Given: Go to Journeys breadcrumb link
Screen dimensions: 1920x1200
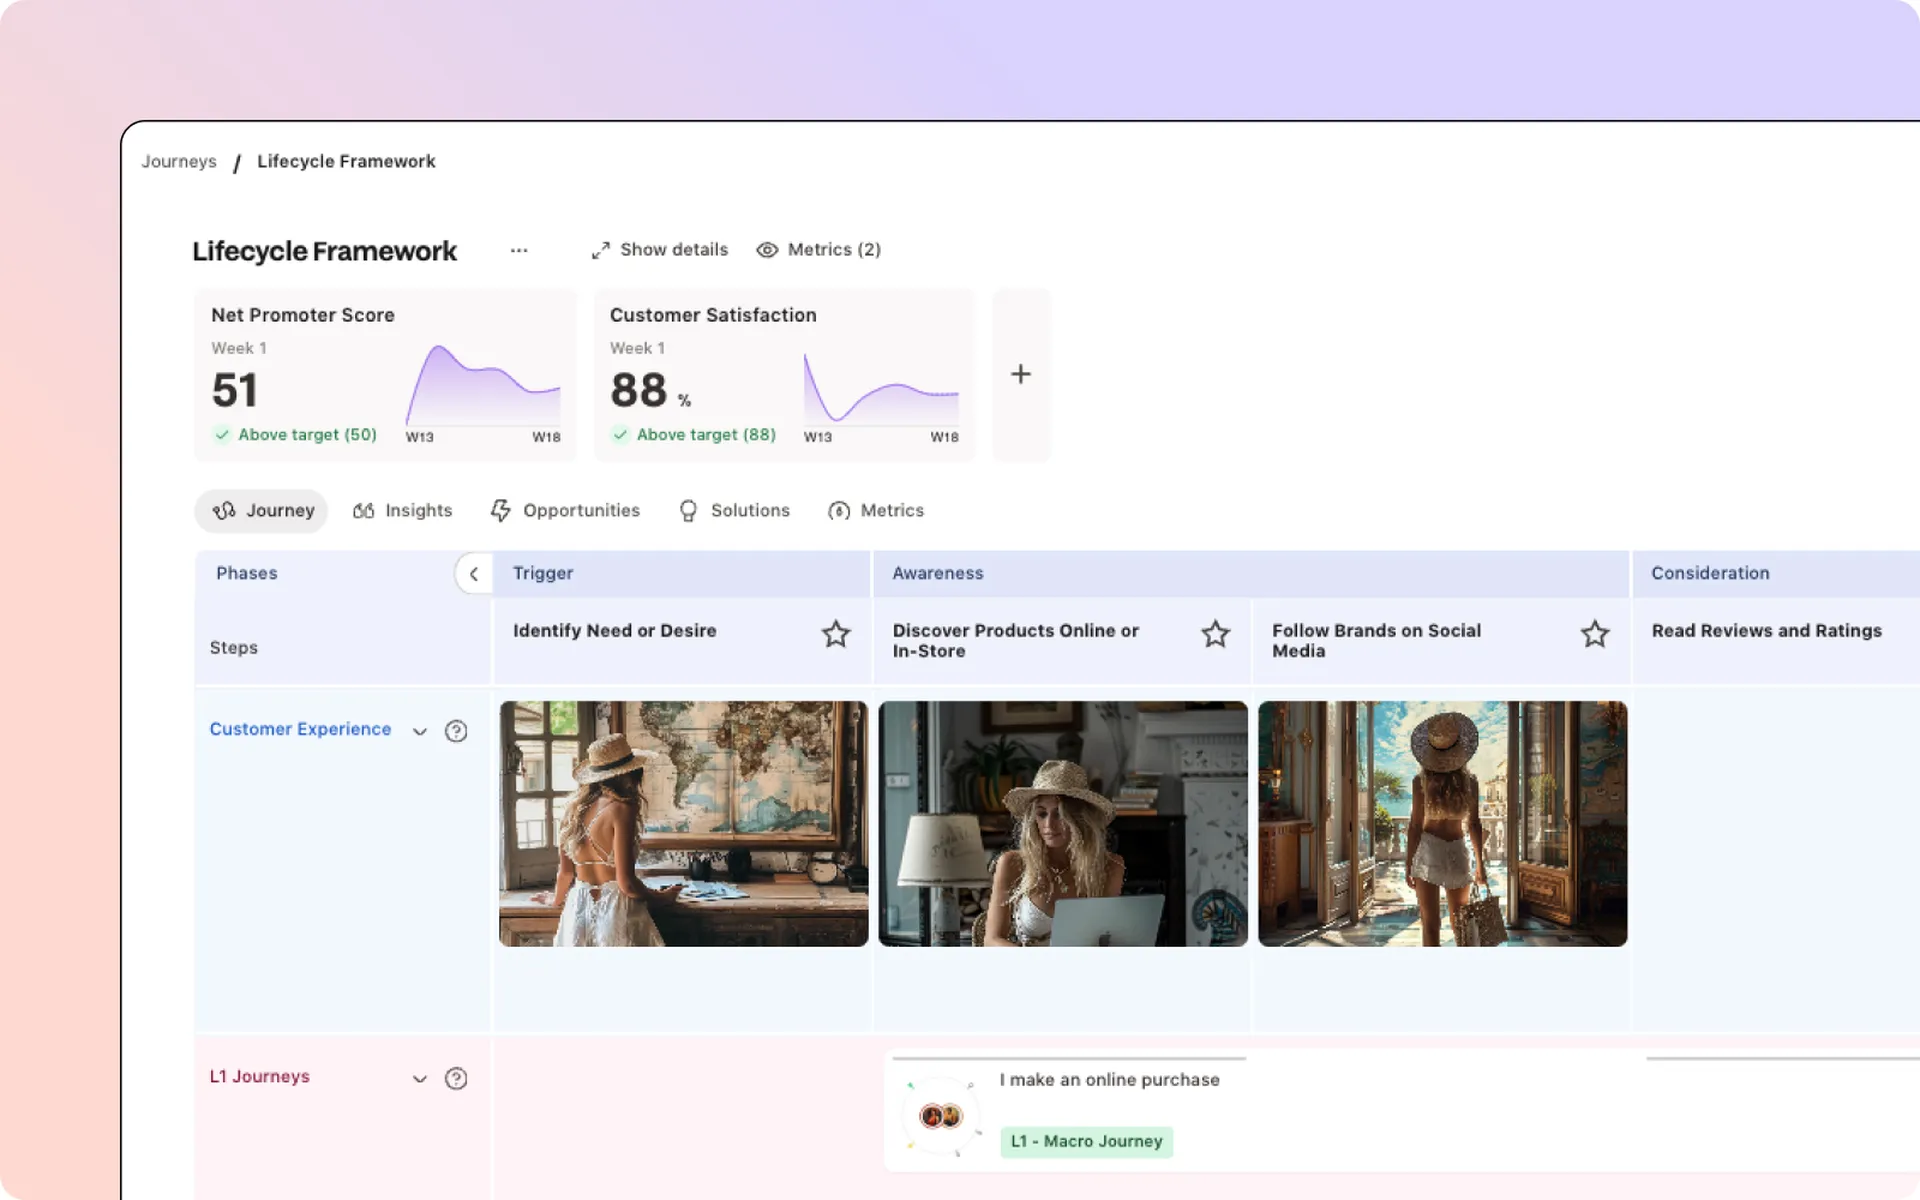Looking at the screenshot, I should point(179,161).
